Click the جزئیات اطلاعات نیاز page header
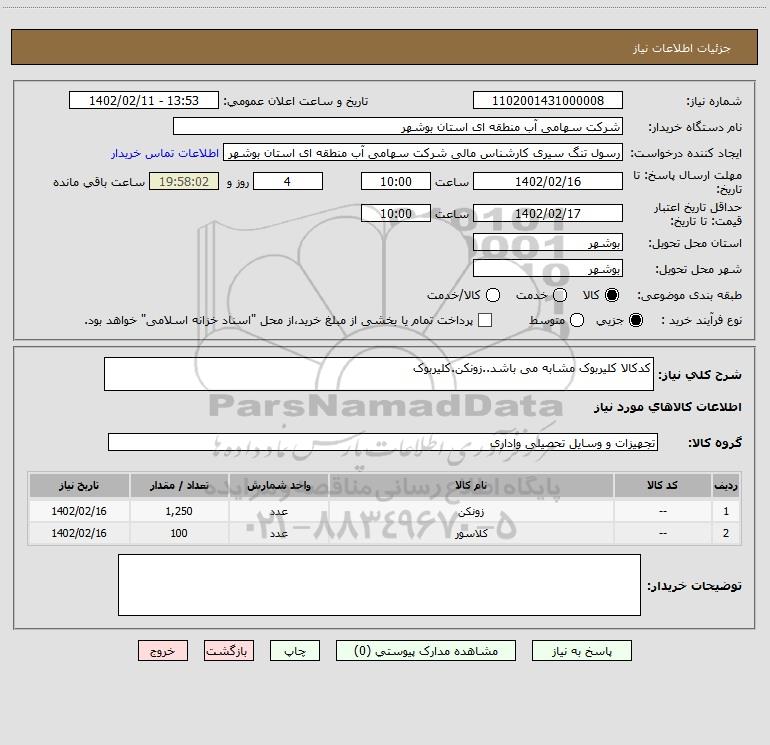Screen dimensions: 770x745 point(682,48)
